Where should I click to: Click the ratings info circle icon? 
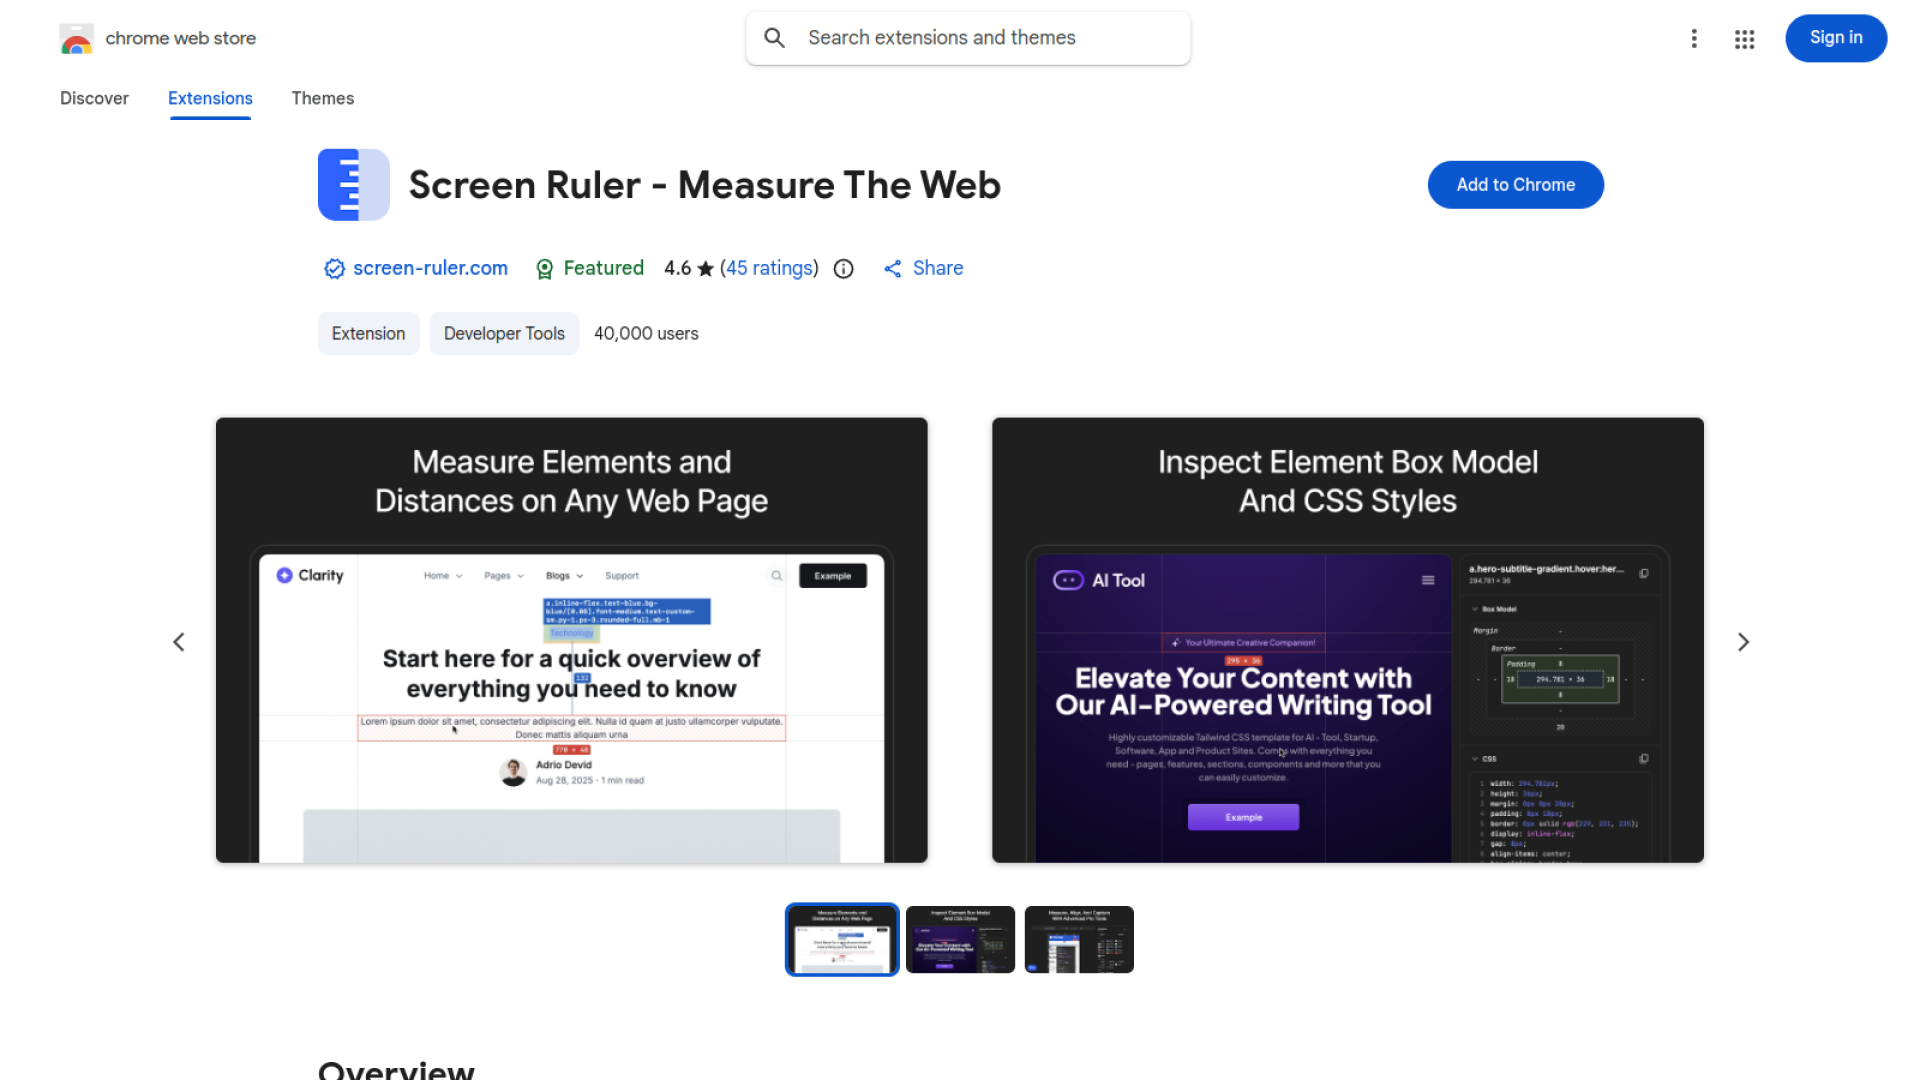[844, 269]
